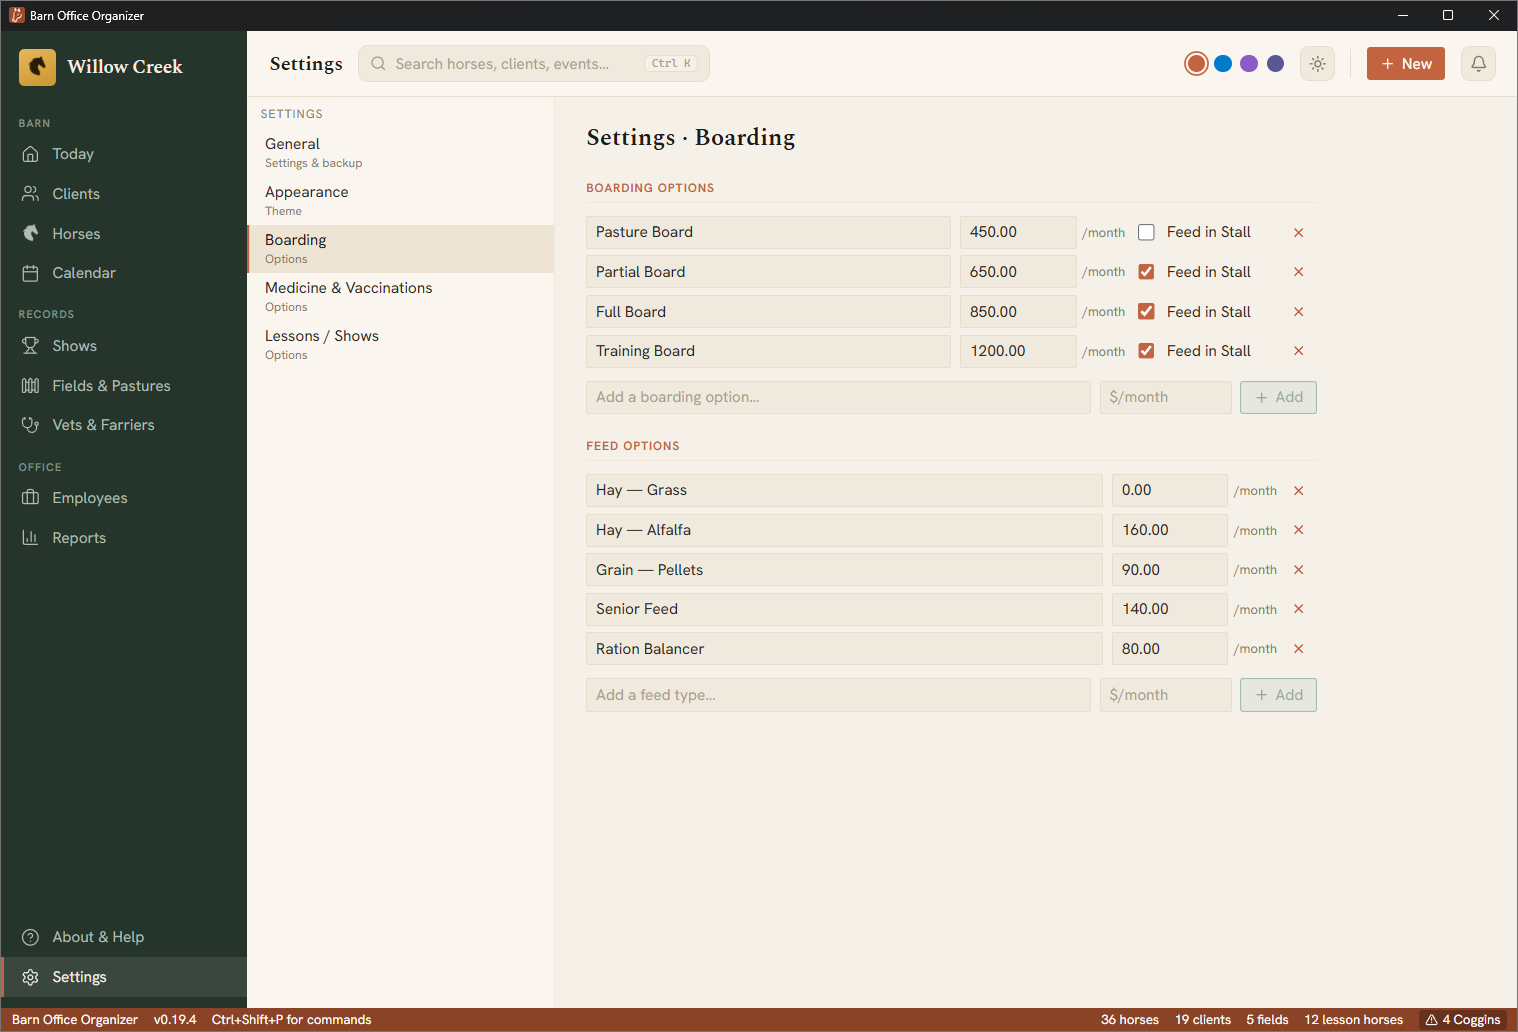This screenshot has width=1518, height=1032.
Task: Remove the Hay — Alfalfa feed option
Action: (x=1298, y=530)
